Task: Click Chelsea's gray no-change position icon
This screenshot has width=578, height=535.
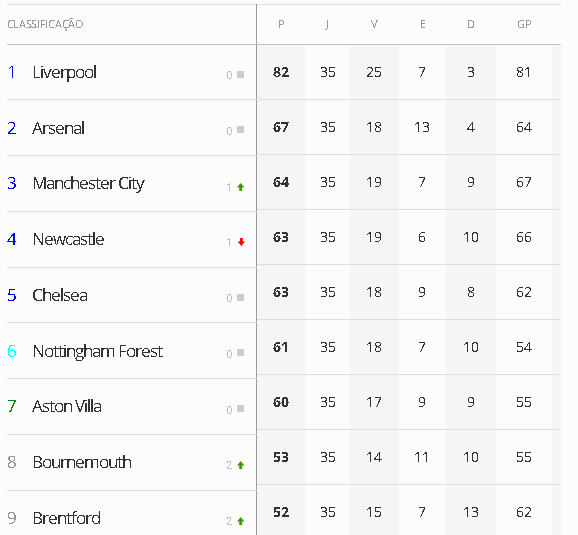Action: (x=240, y=298)
